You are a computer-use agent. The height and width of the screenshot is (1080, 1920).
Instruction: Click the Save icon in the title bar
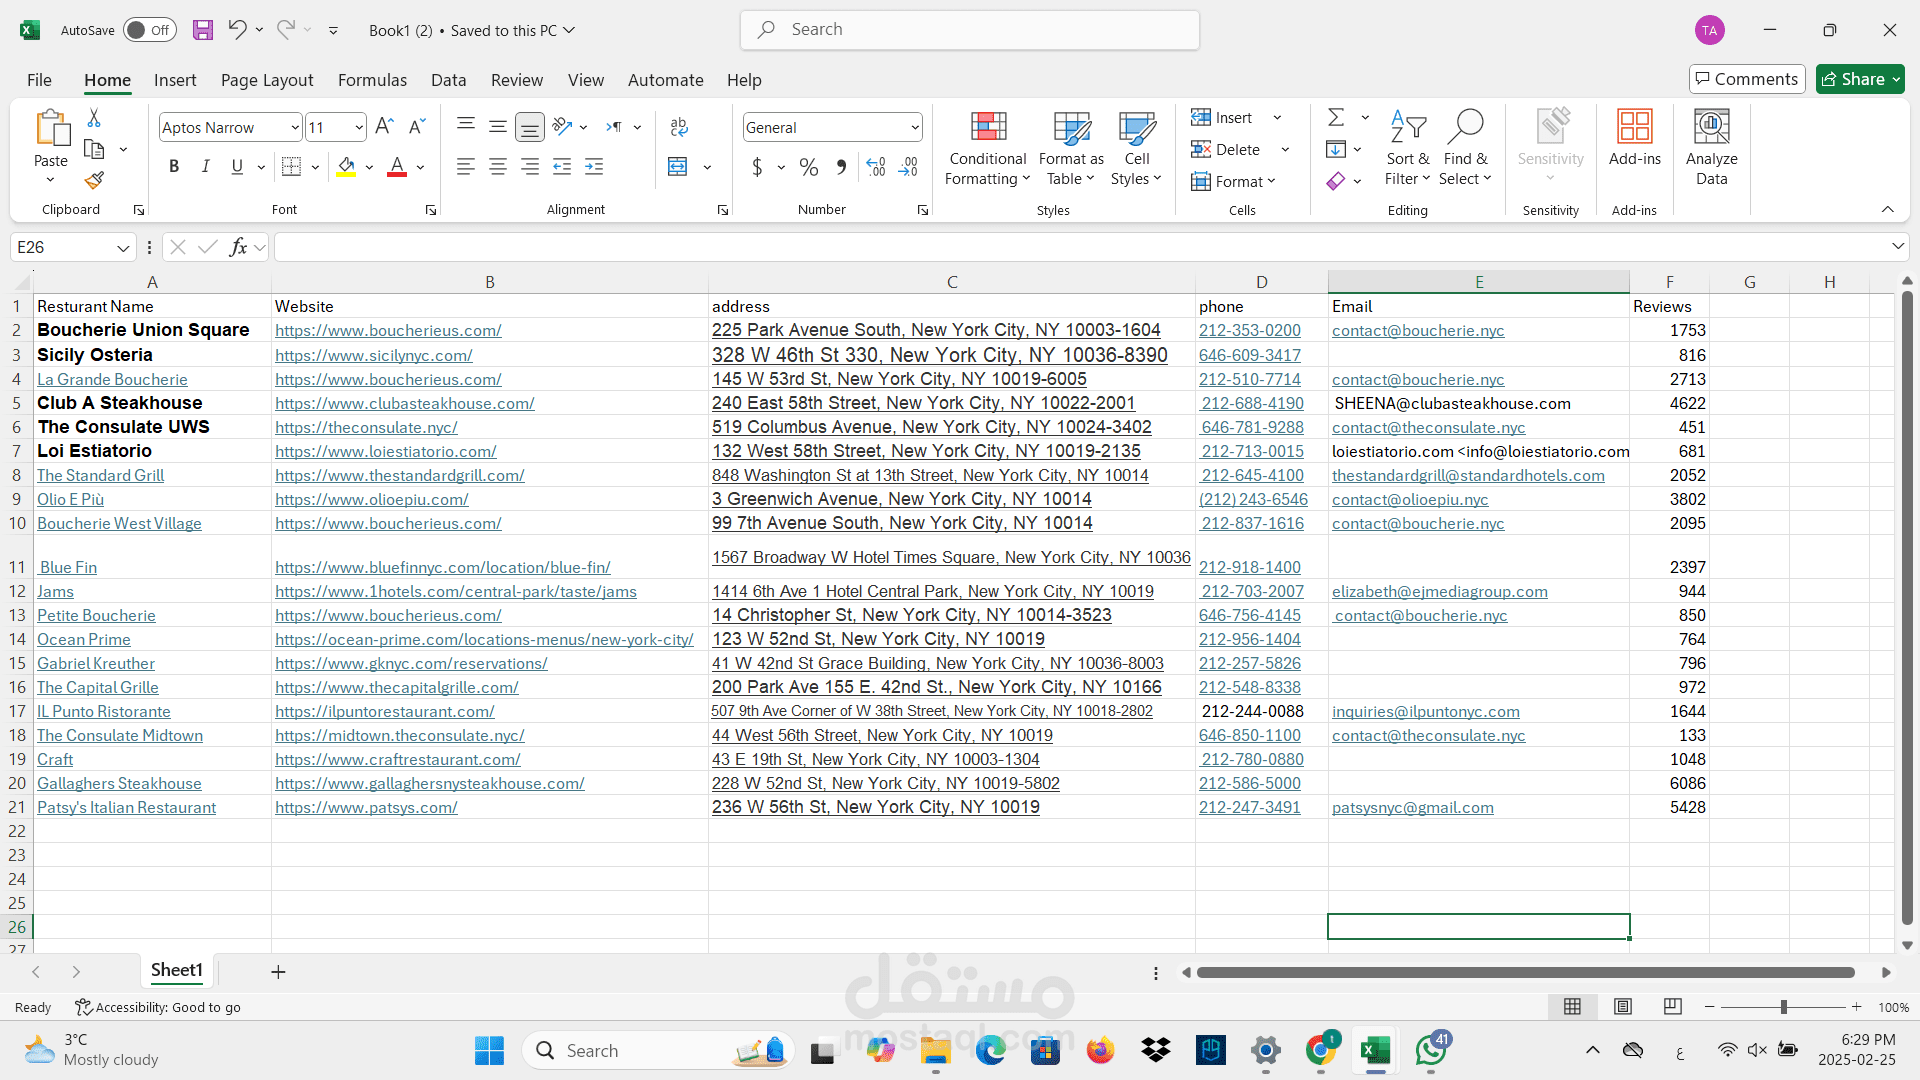(203, 30)
